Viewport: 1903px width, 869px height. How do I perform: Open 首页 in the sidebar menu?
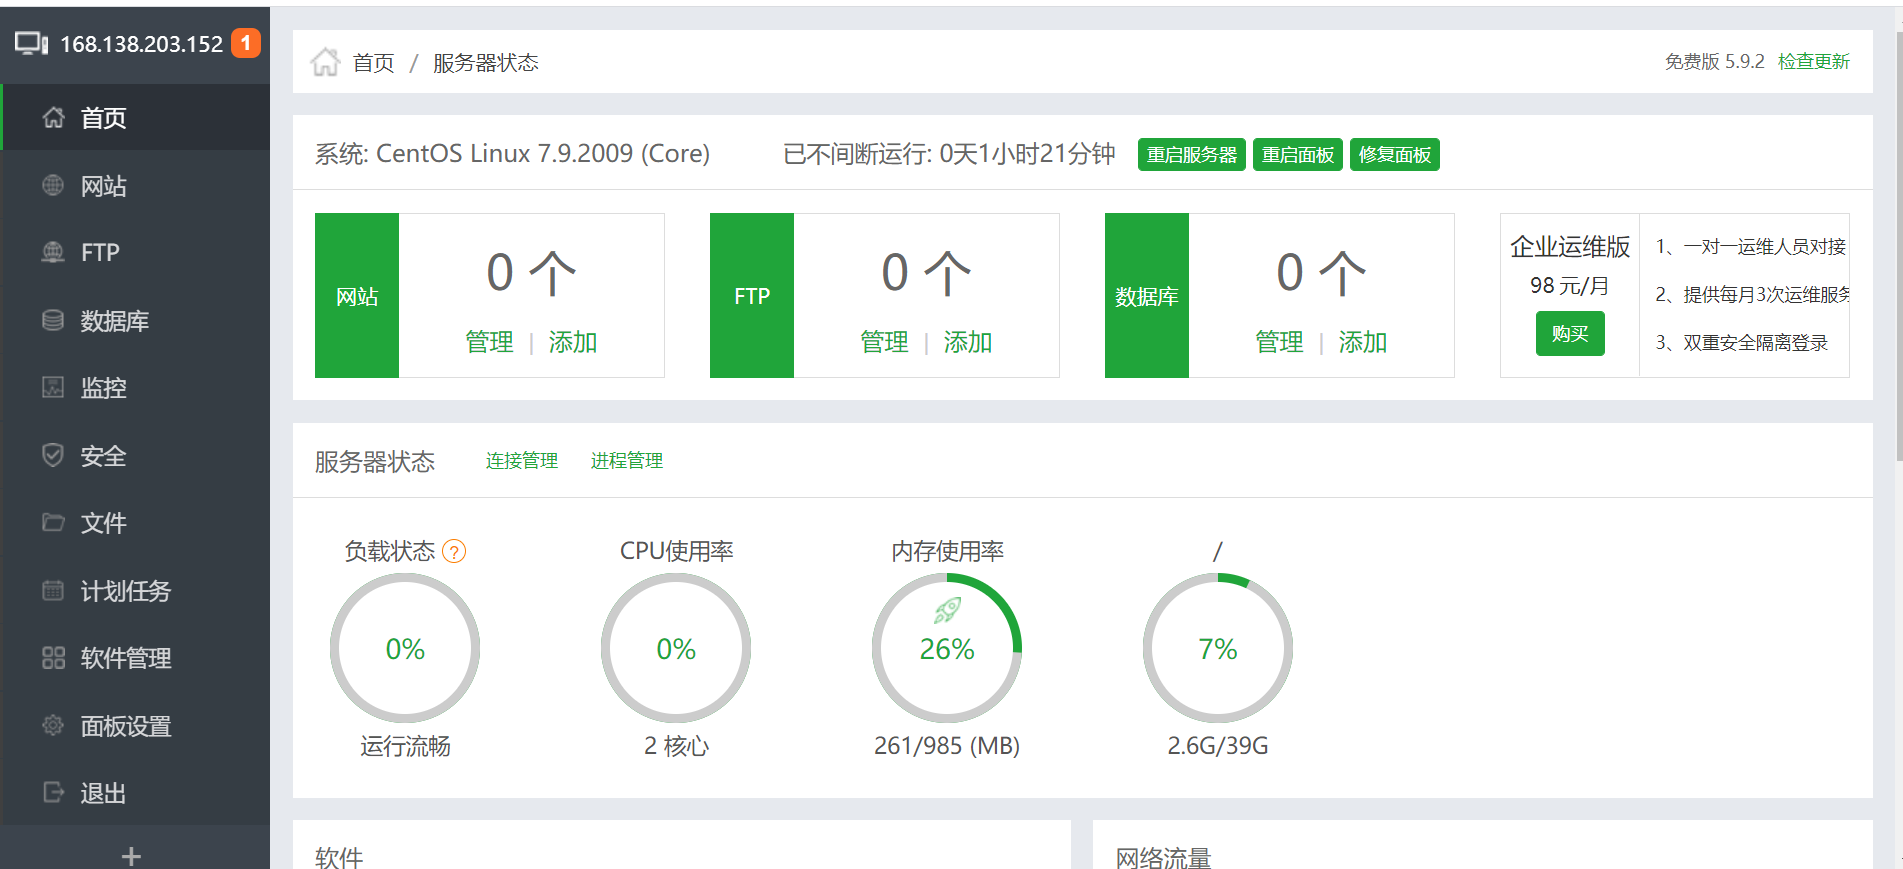point(136,118)
